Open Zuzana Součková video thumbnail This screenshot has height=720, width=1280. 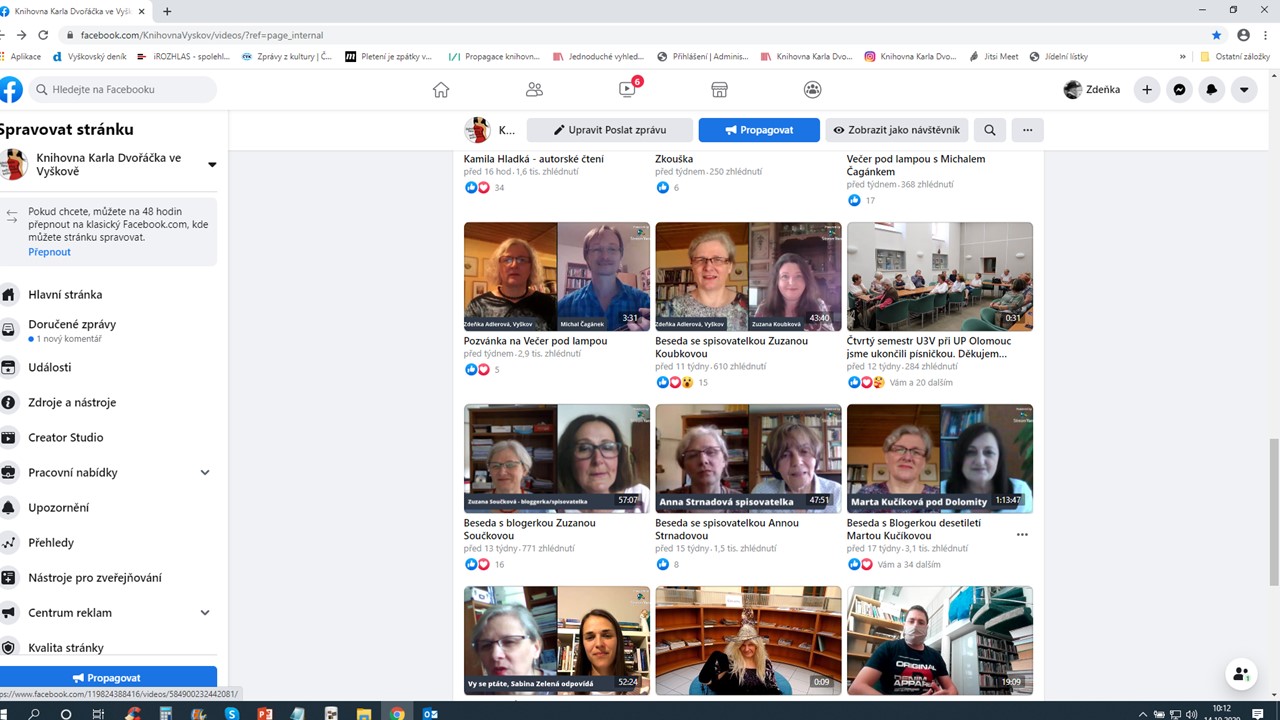coord(557,458)
